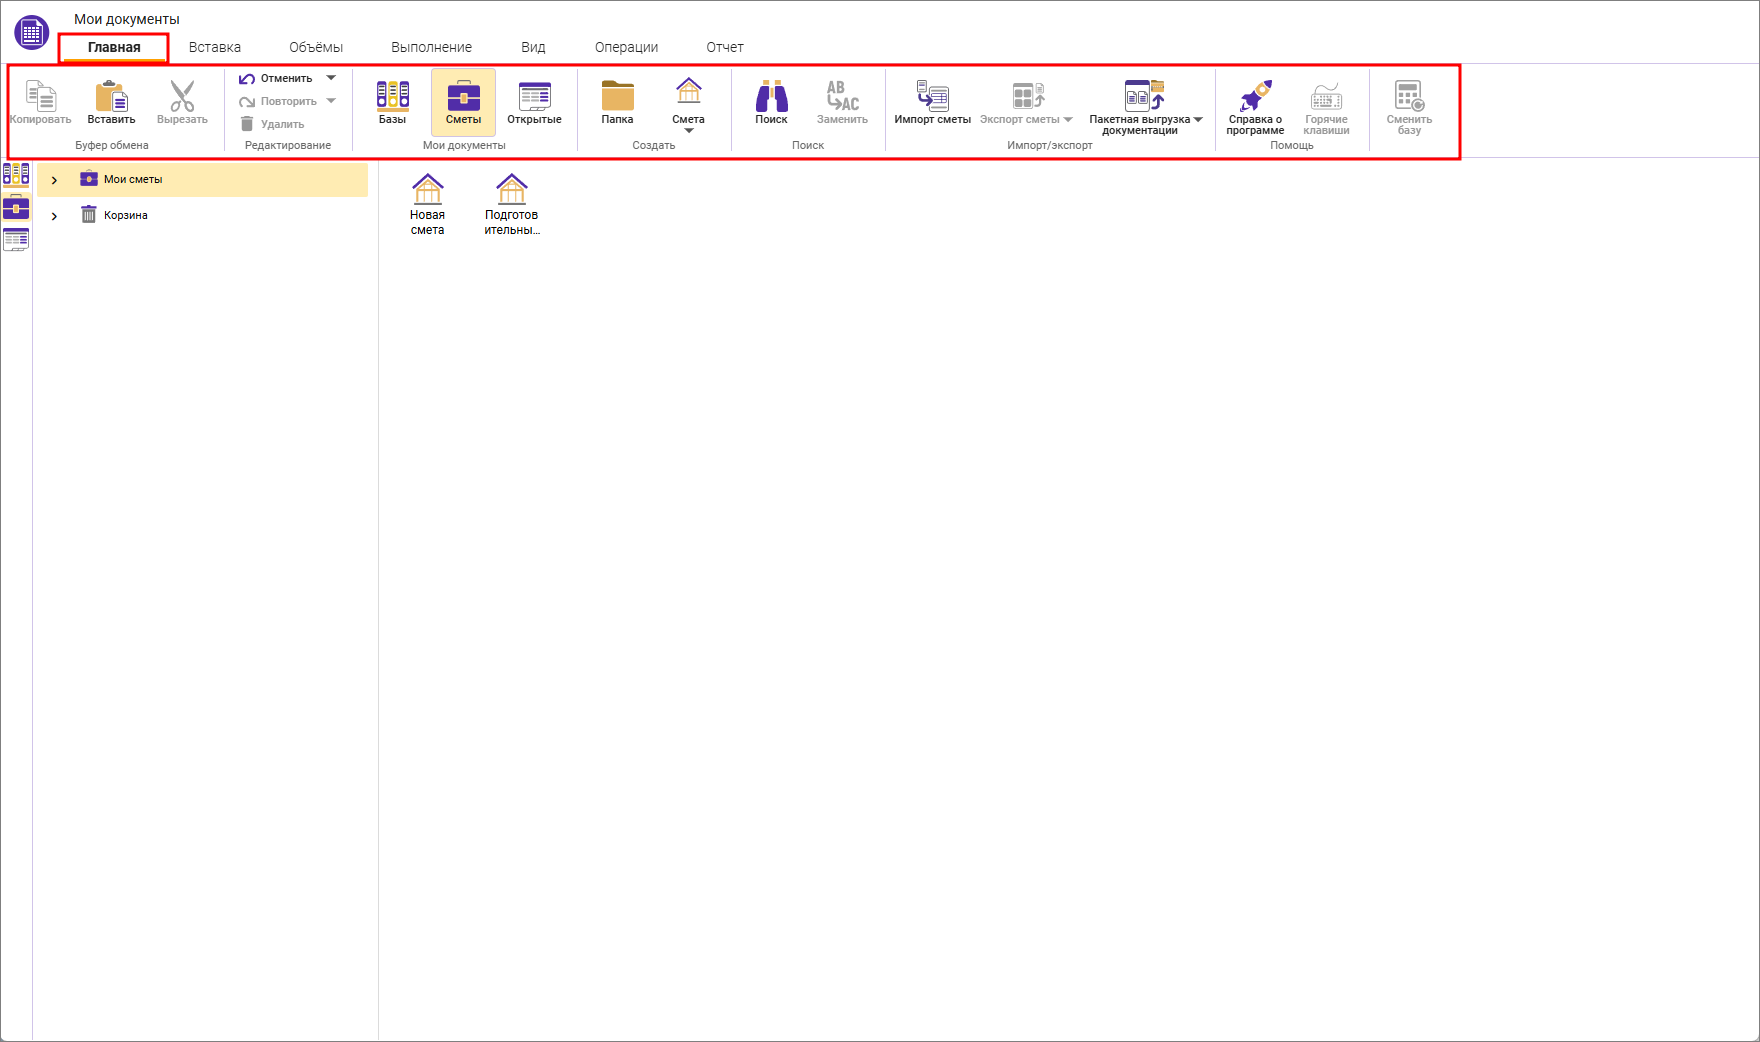Click opened documents icon in left sidebar
Image resolution: width=1760 pixels, height=1042 pixels.
point(16,239)
